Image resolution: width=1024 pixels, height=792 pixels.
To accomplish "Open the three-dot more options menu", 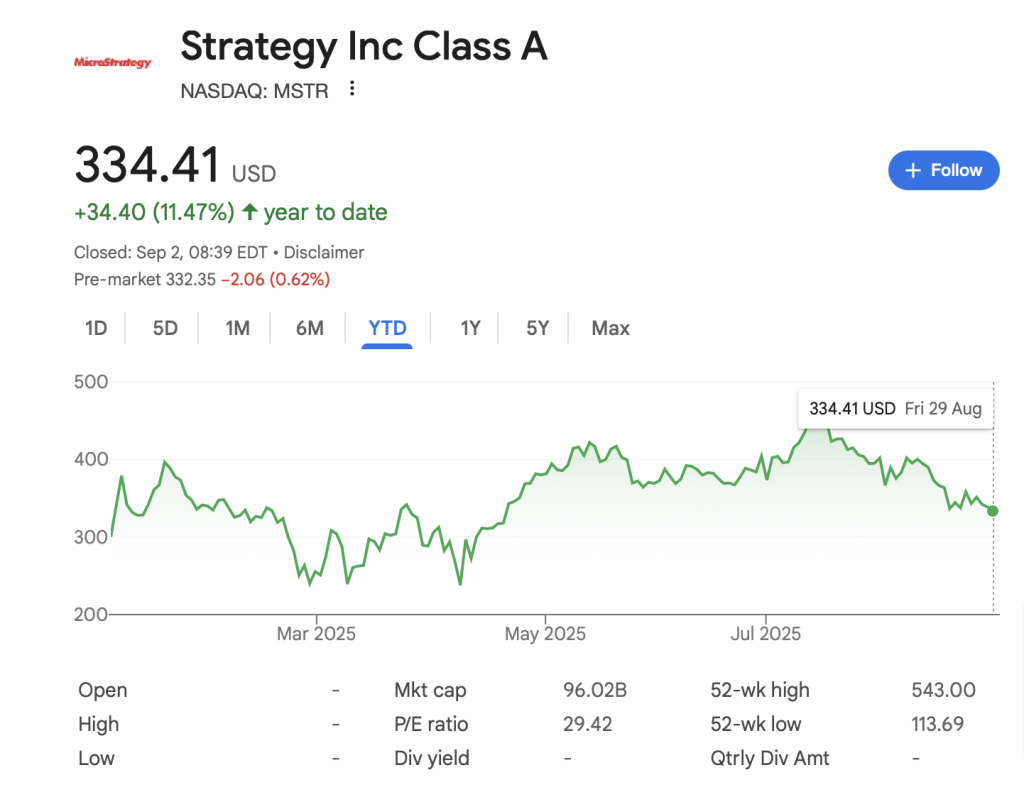I will (351, 90).
